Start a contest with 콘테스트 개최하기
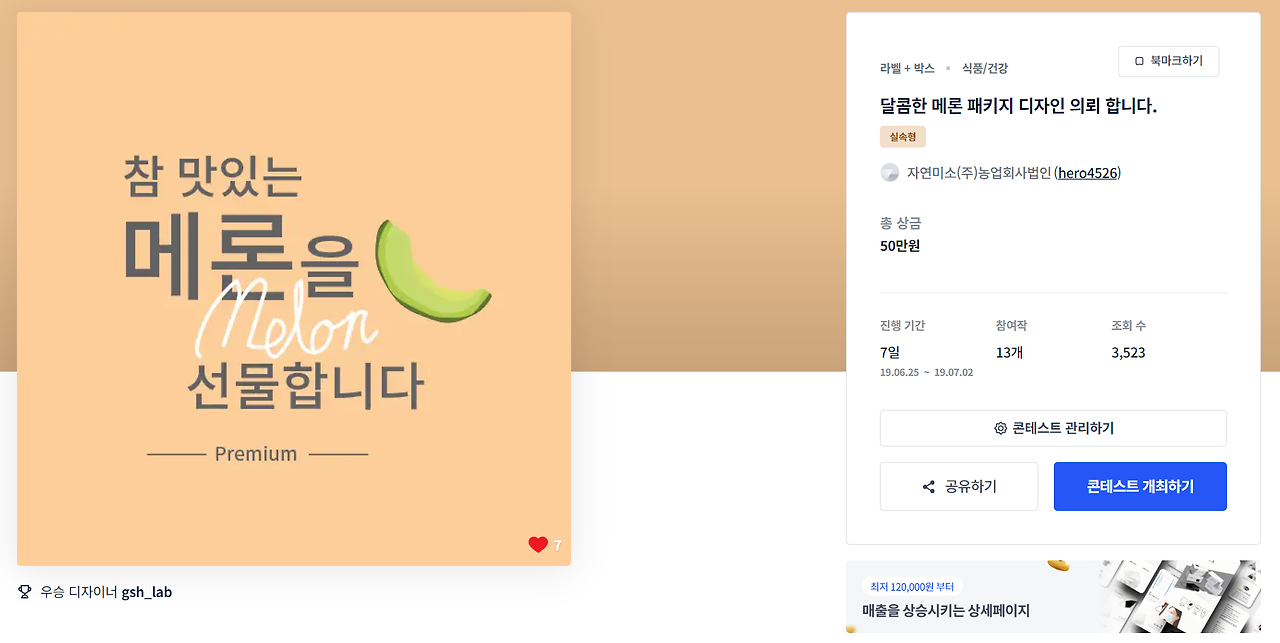This screenshot has width=1280, height=643. coord(1140,487)
